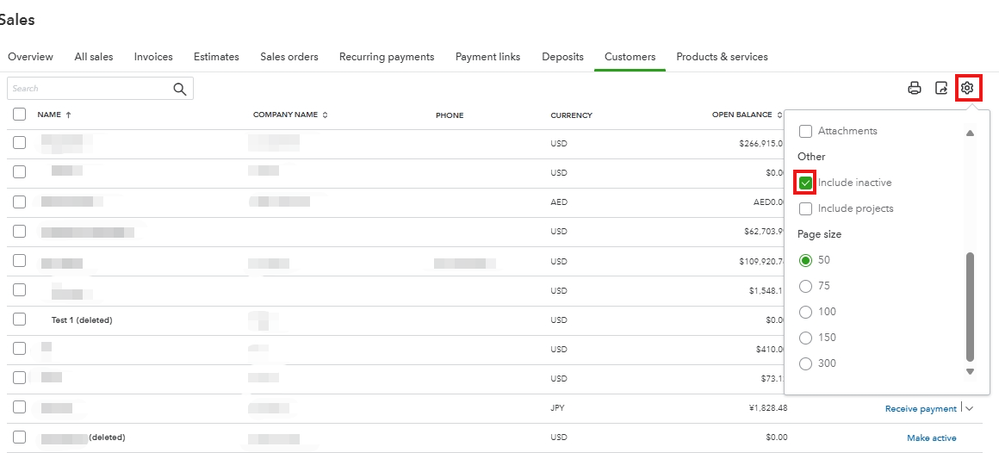Click the print list icon

pos(914,88)
